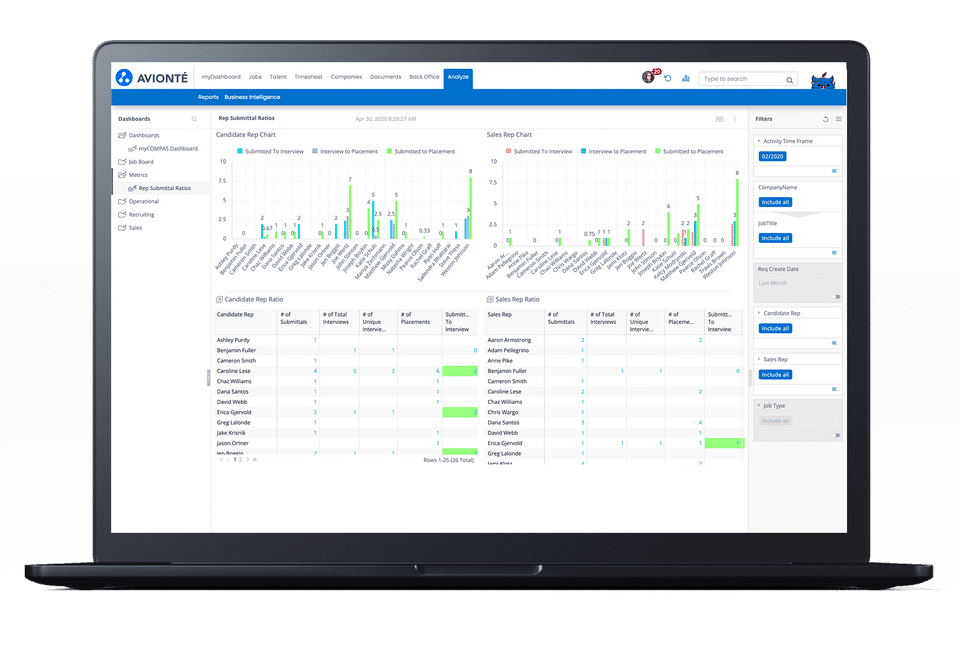Toggle the Candidate Rep filter switch
This screenshot has height=652, width=960.
click(x=834, y=343)
